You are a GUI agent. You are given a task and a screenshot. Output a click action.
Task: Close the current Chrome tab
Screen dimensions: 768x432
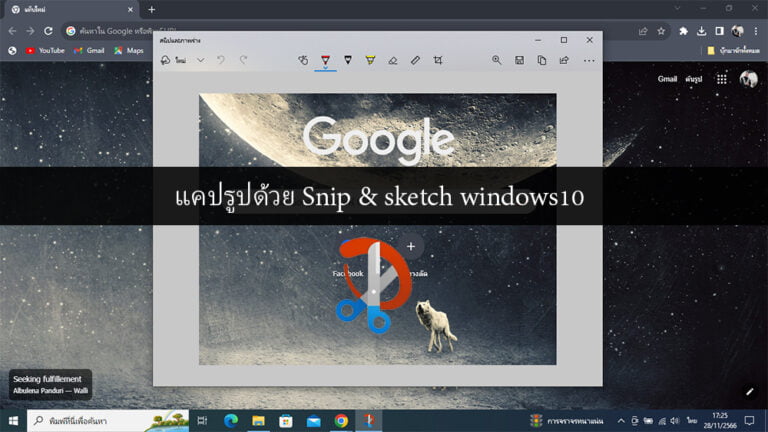click(130, 9)
